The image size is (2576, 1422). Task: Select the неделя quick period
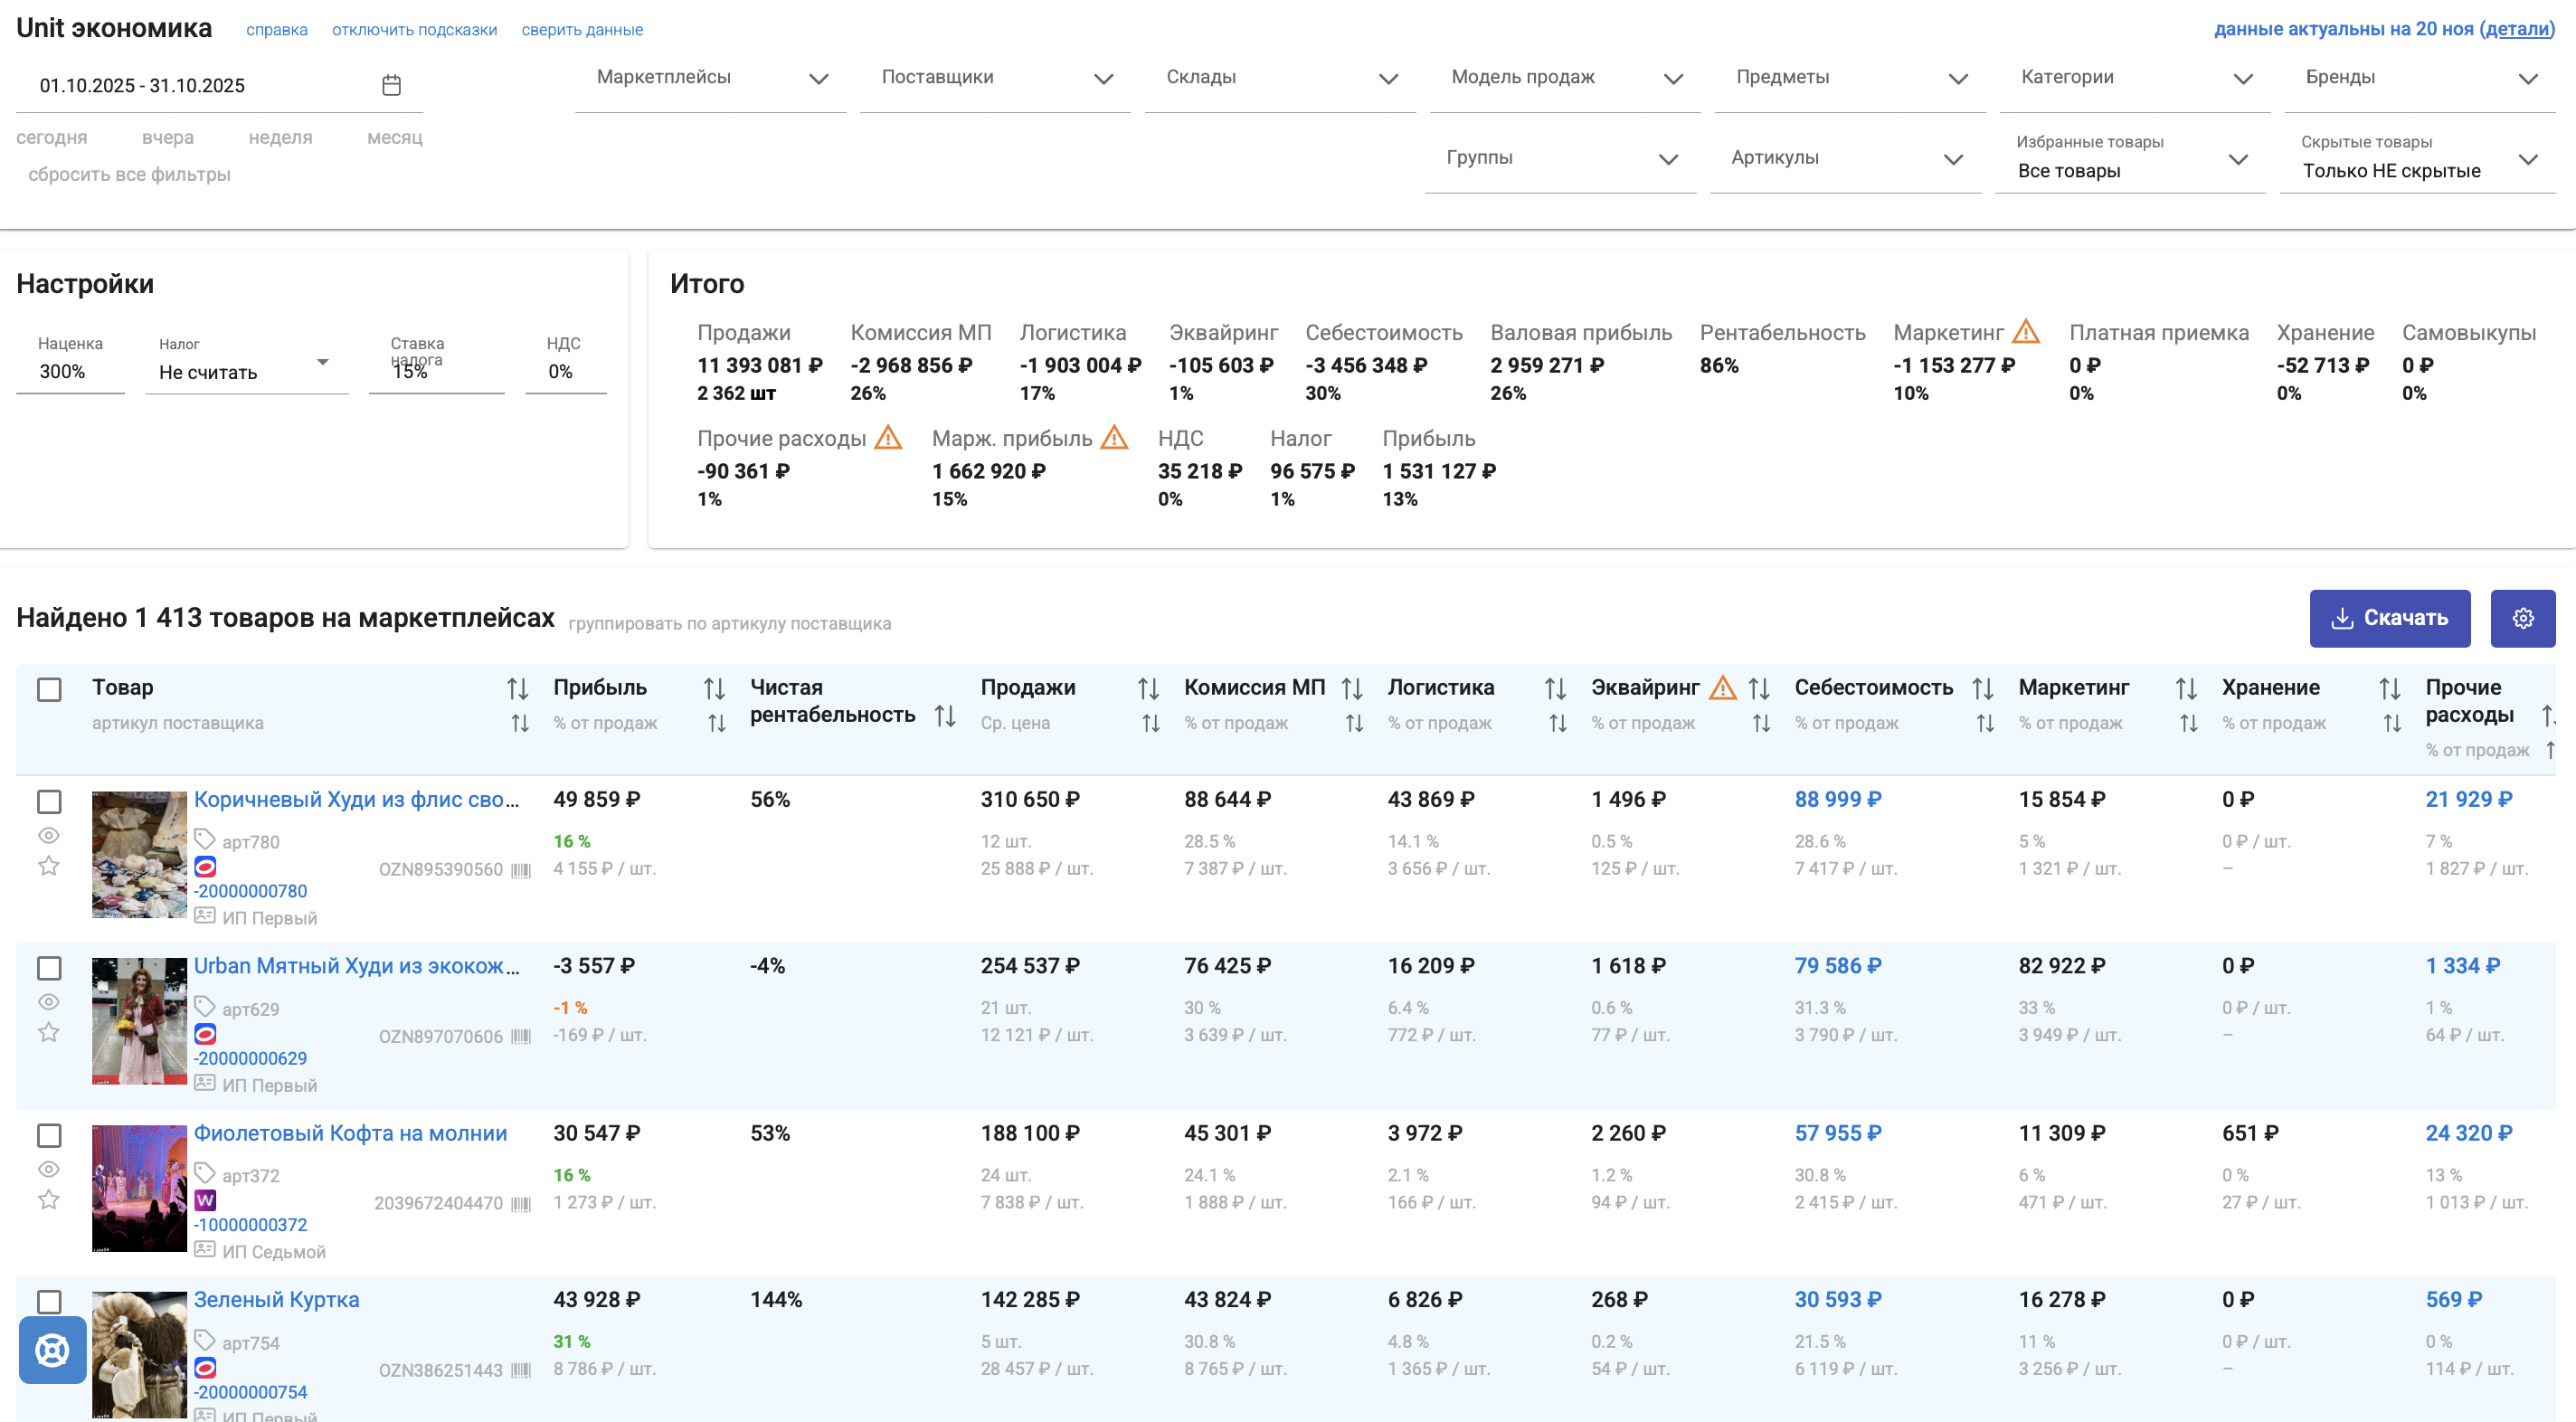pos(280,137)
